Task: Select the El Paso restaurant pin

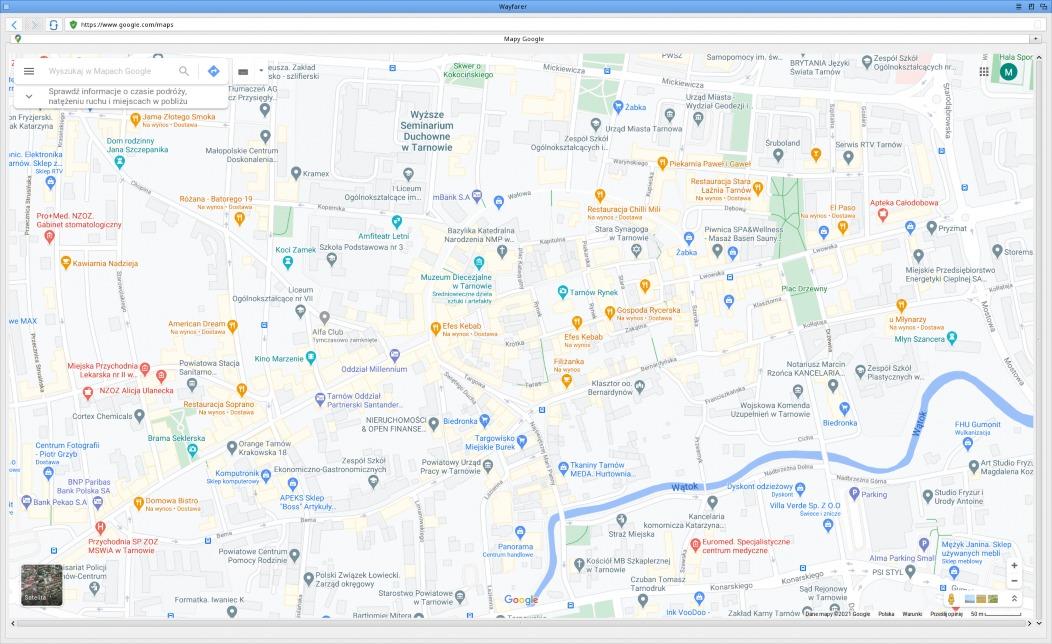Action: click(843, 227)
